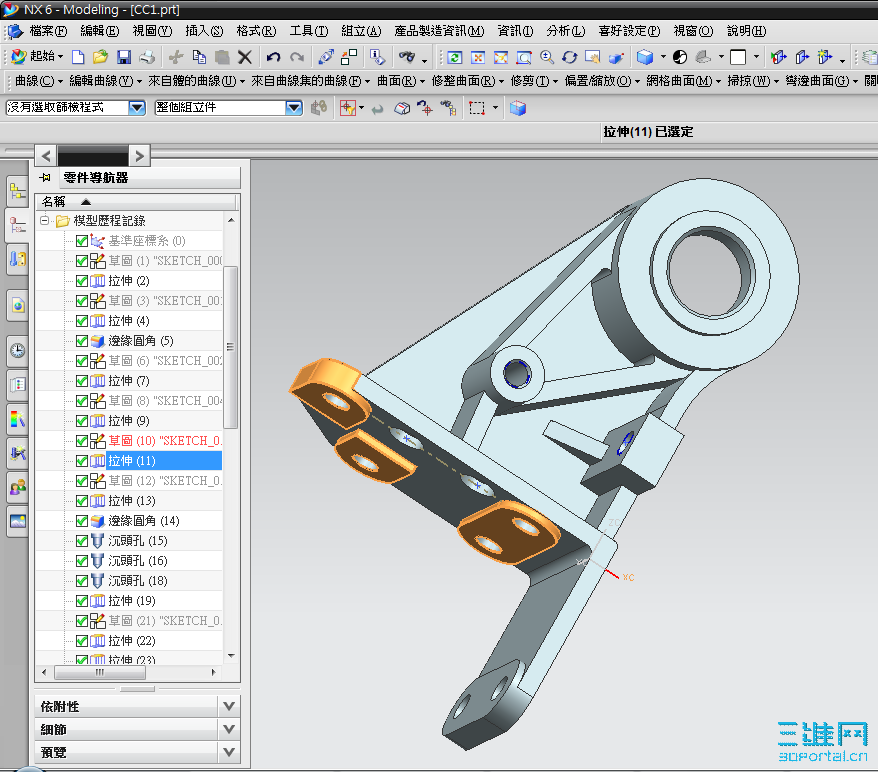This screenshot has width=878, height=772.
Task: Click the Rotate view icon
Action: point(569,58)
